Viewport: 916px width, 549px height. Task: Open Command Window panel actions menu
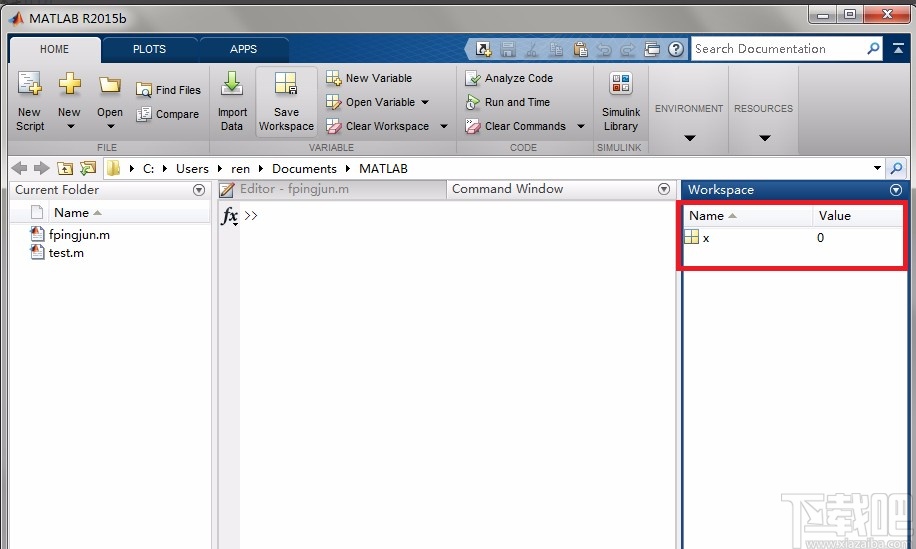click(664, 189)
